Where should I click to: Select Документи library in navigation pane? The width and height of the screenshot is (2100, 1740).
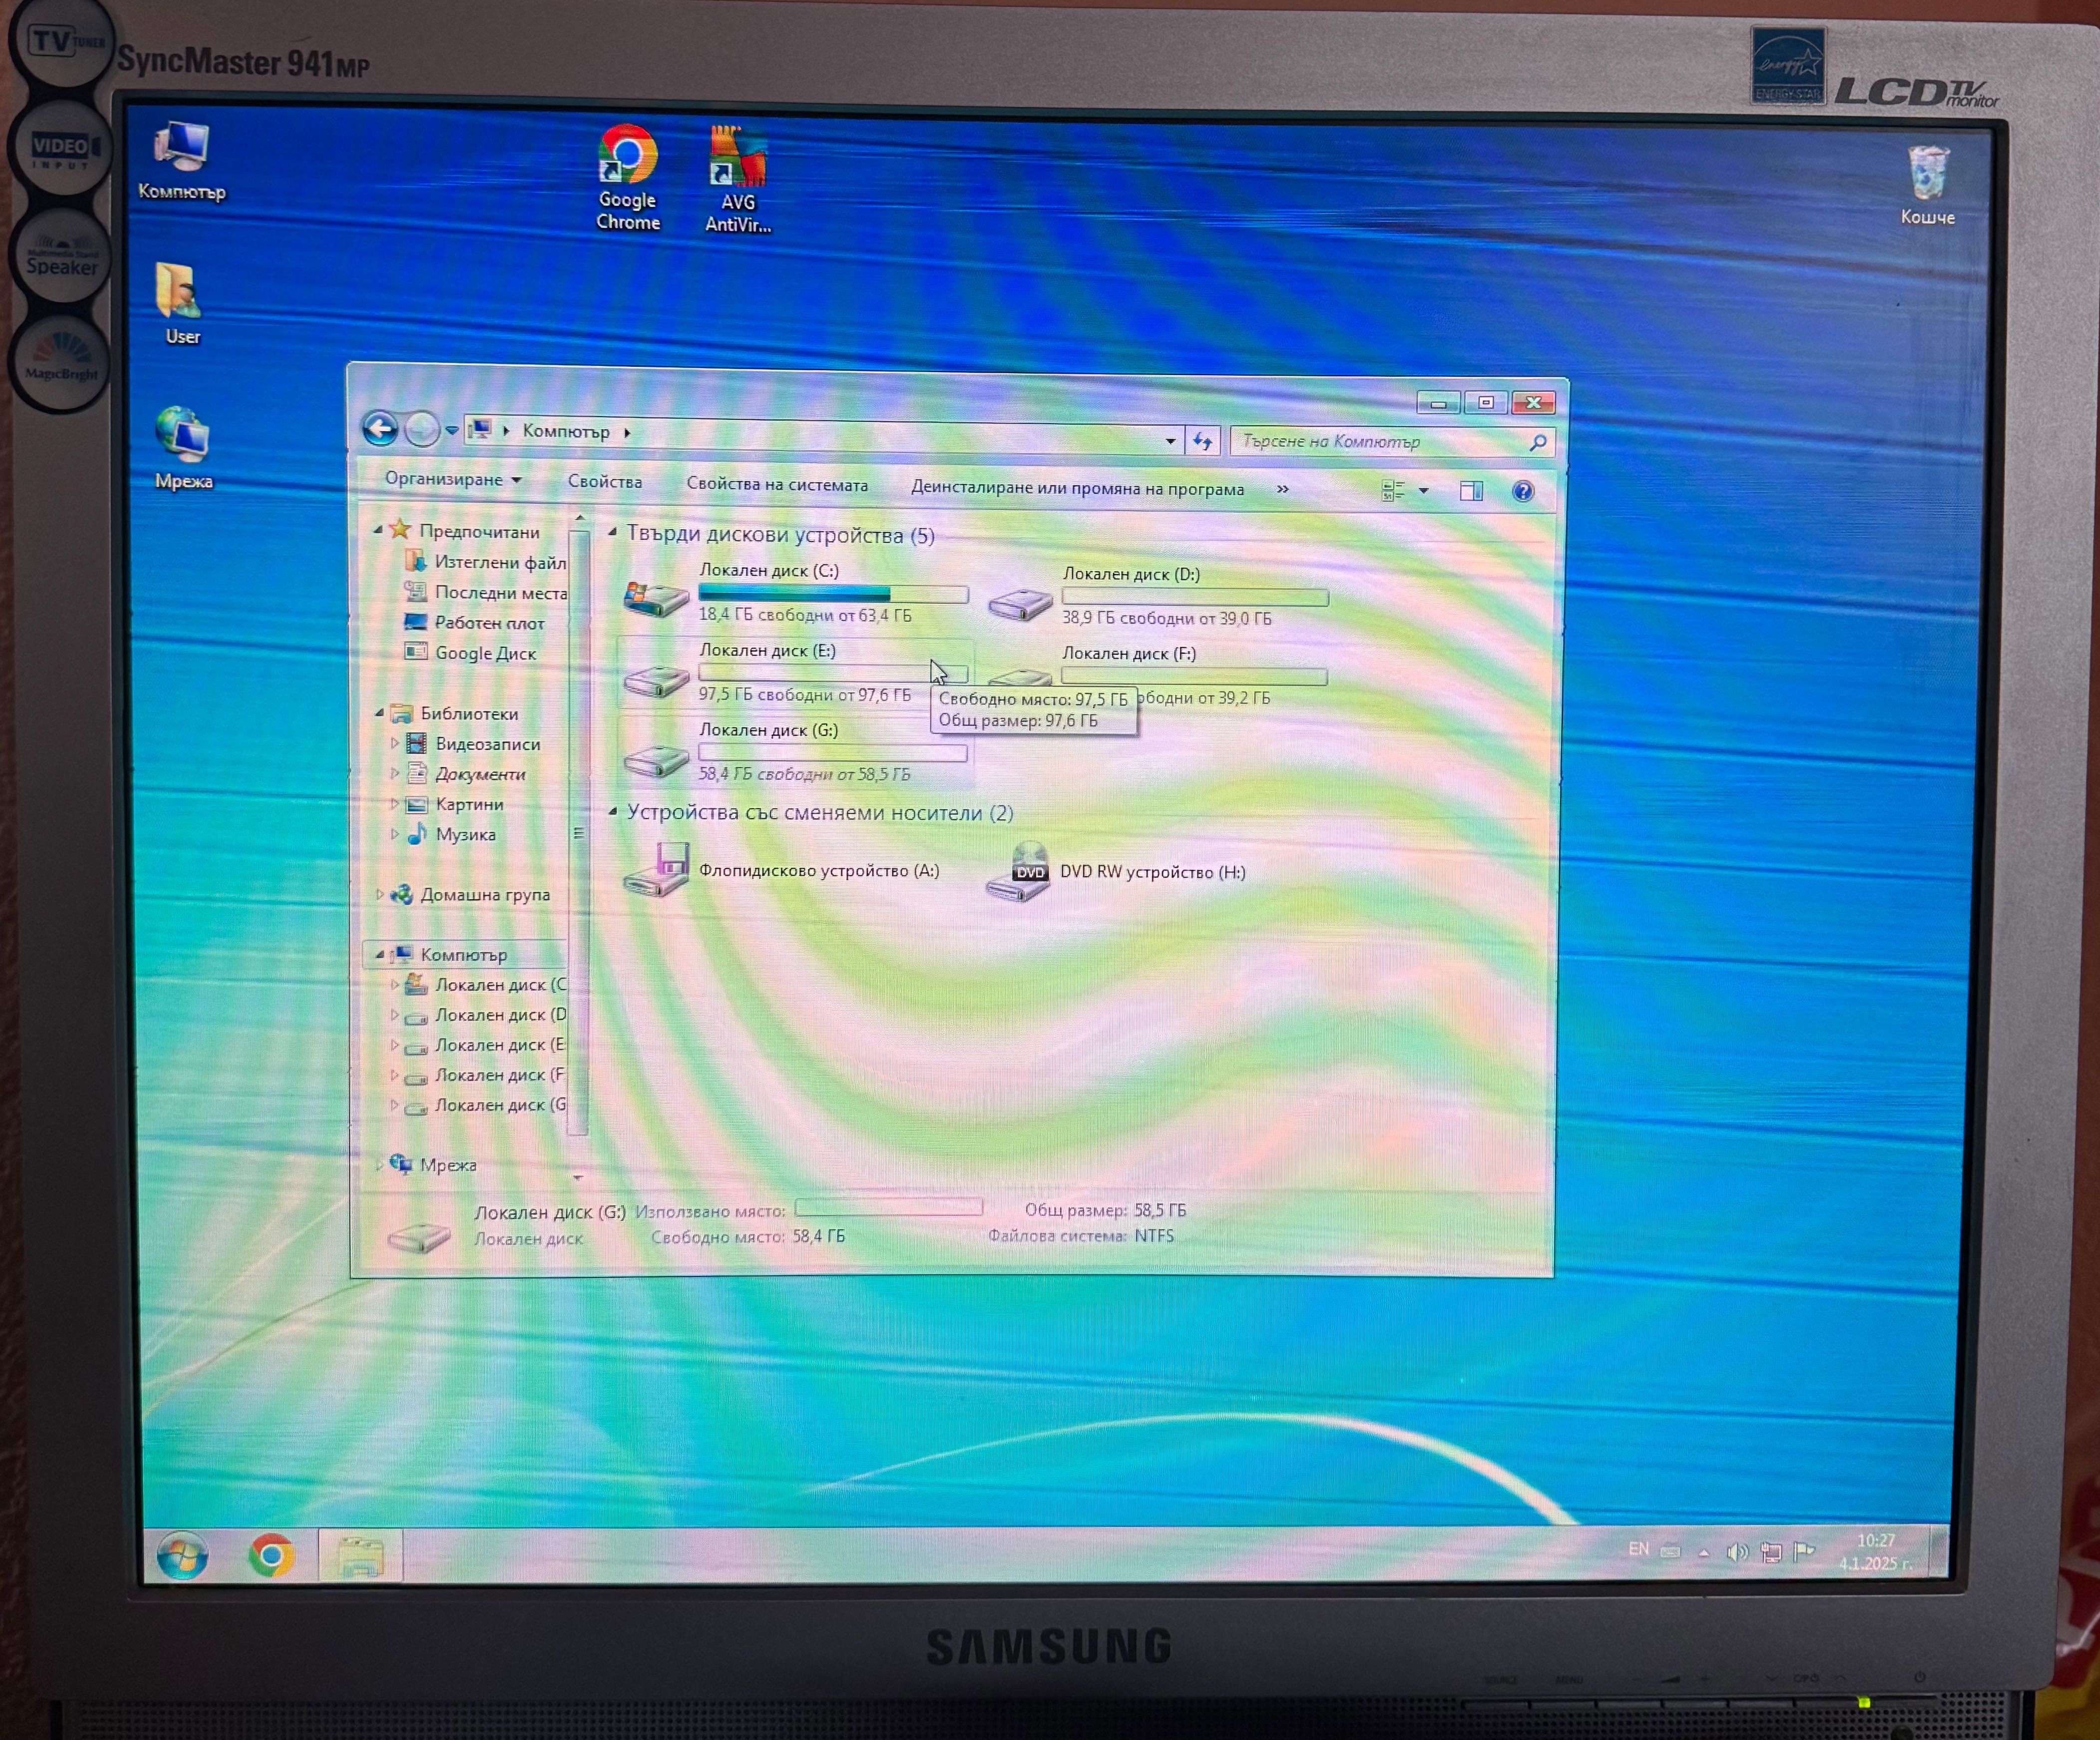466,773
